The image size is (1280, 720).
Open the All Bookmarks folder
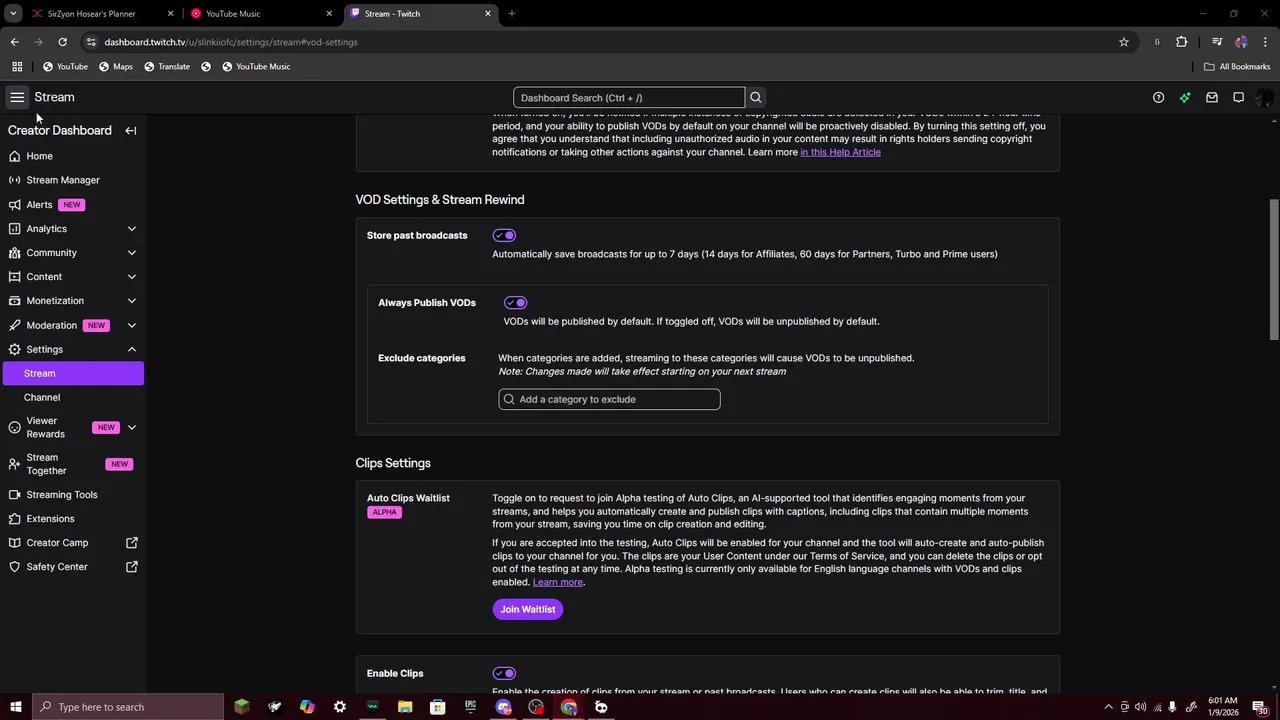click(1237, 66)
